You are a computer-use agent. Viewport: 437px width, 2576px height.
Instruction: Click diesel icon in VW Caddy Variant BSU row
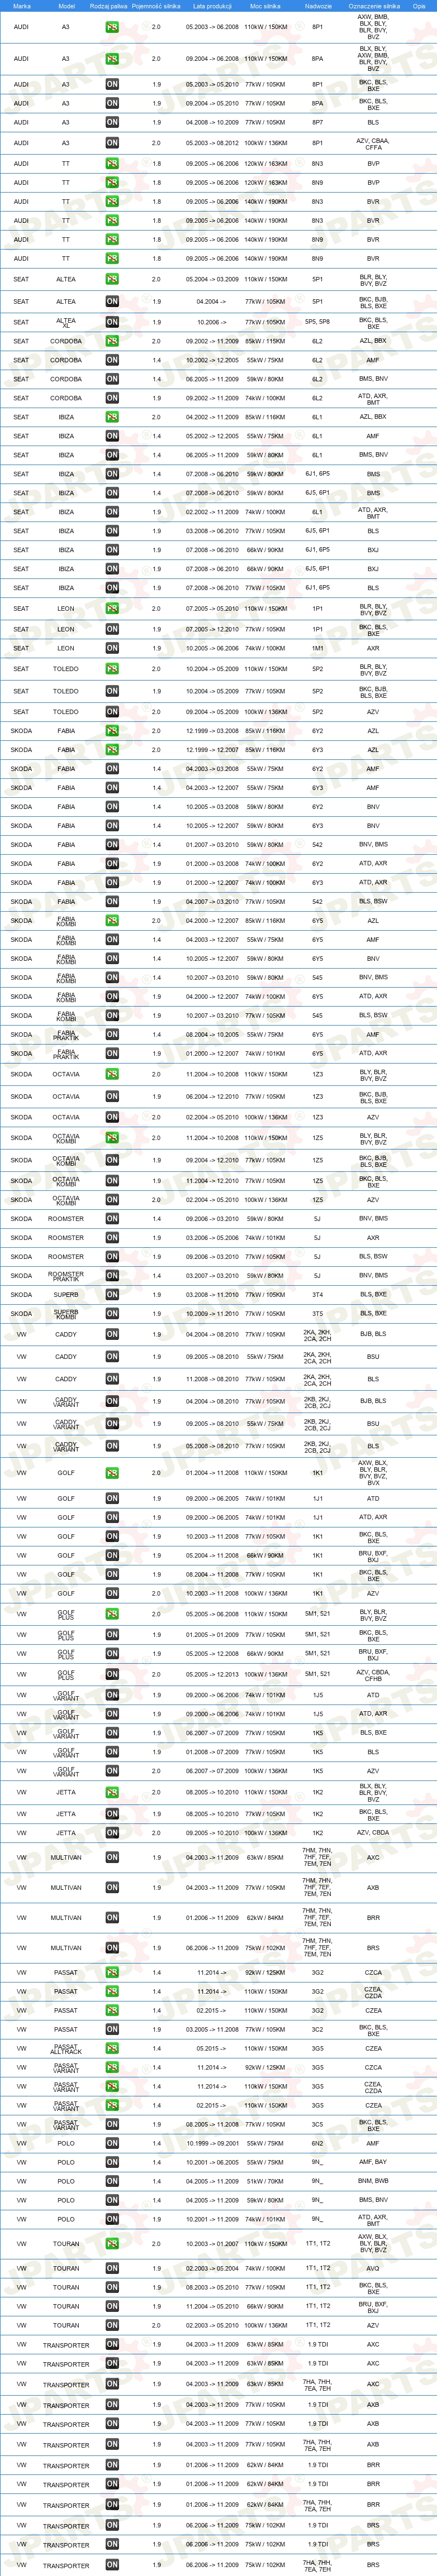click(x=112, y=1424)
